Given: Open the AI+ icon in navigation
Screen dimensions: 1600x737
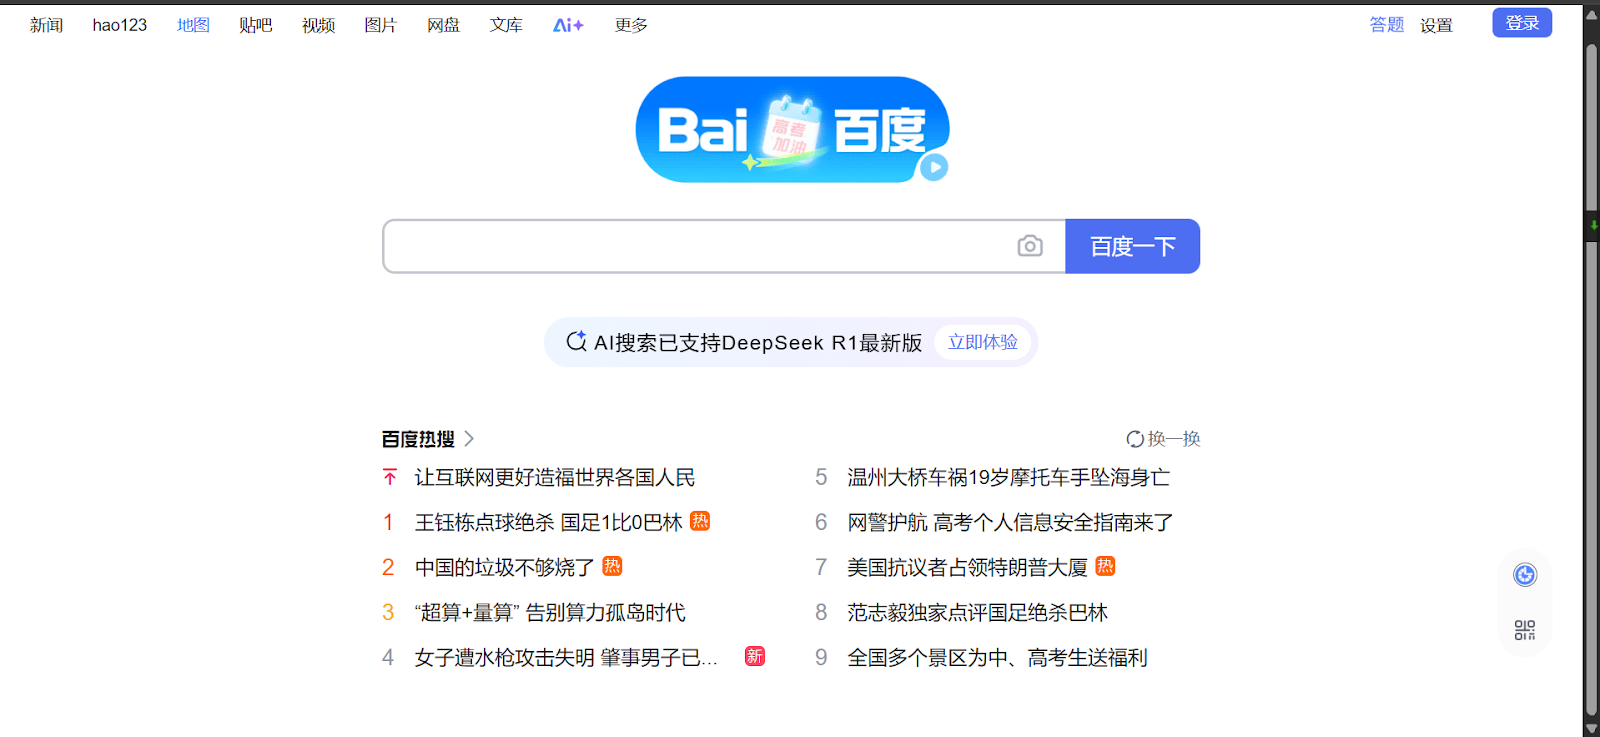Looking at the screenshot, I should (x=568, y=25).
